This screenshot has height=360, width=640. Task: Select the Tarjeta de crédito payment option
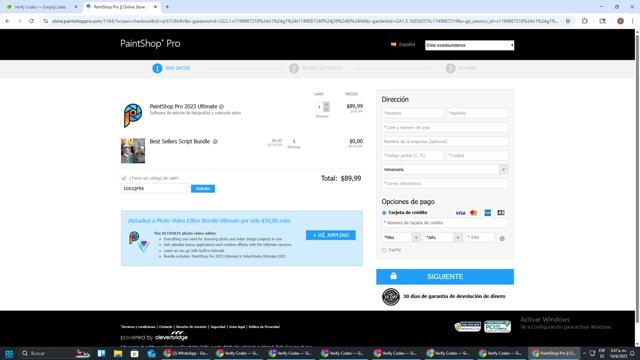(384, 213)
